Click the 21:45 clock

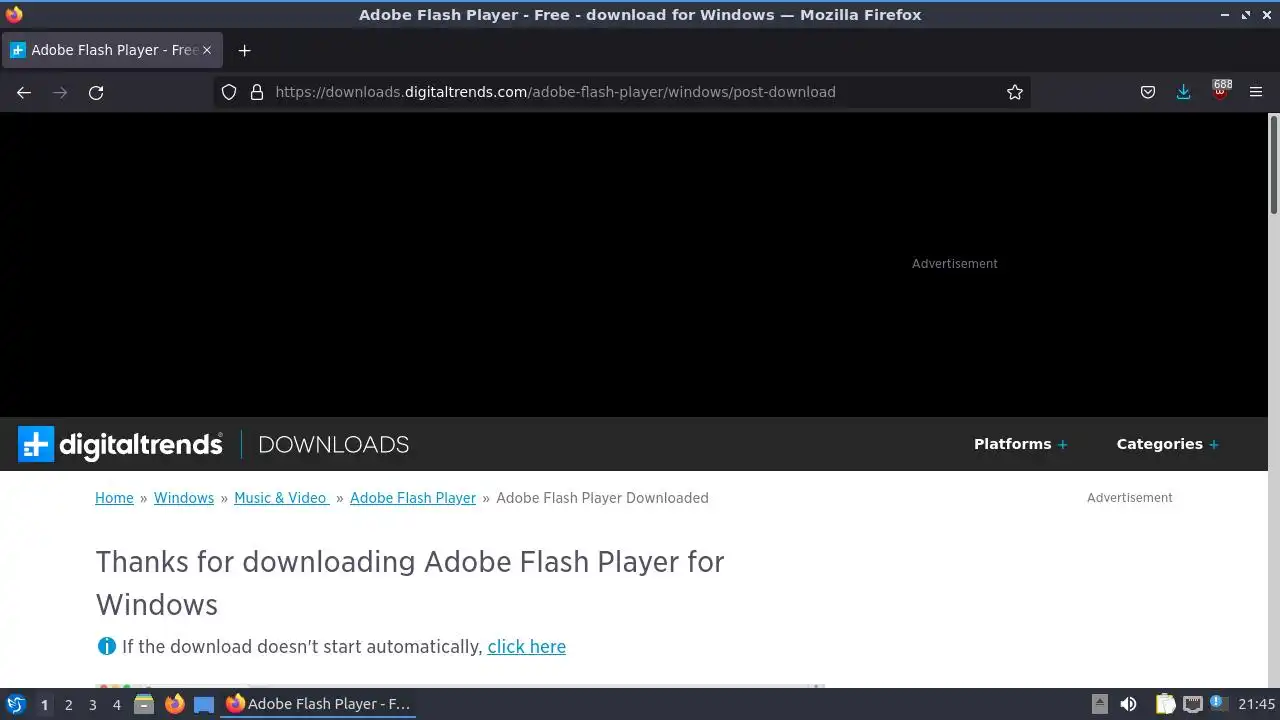[x=1256, y=704]
